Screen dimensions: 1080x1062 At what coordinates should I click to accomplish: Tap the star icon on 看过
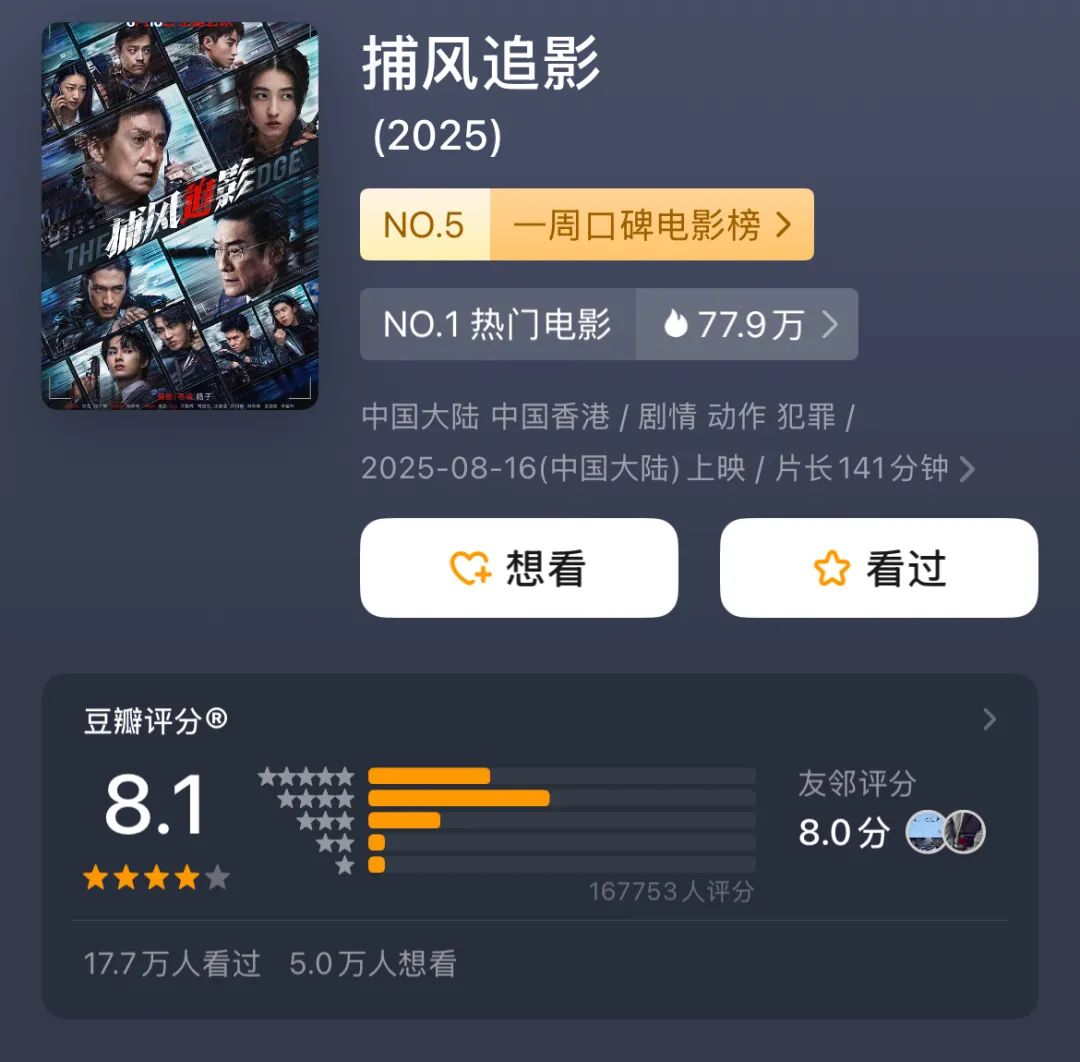[x=831, y=569]
